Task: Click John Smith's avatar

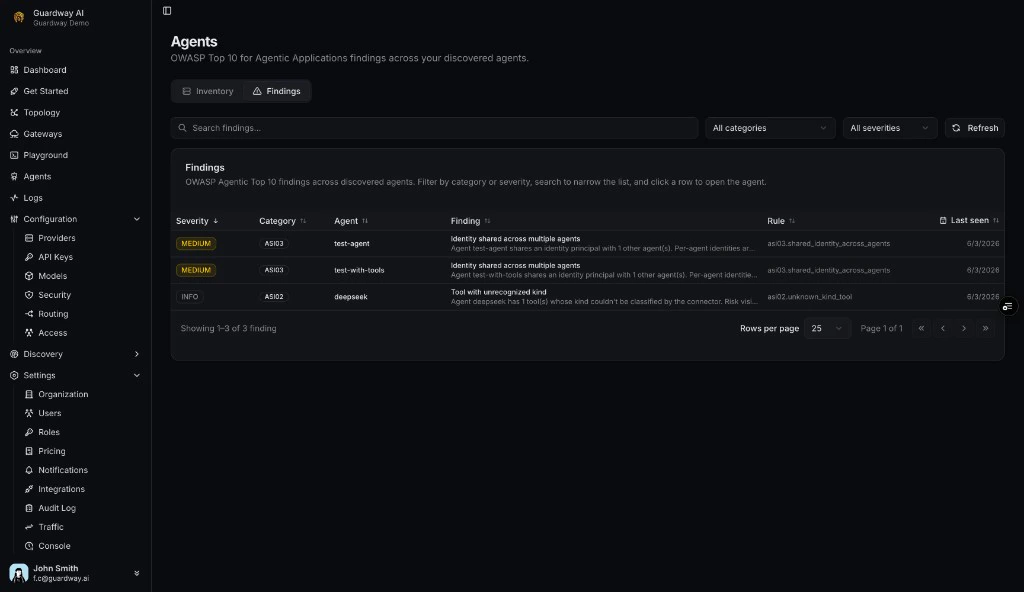Action: point(19,573)
